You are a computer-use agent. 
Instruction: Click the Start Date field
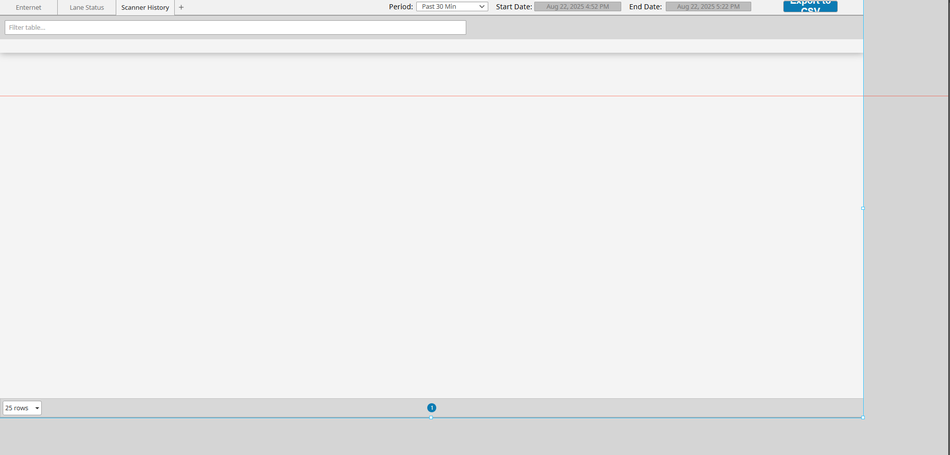(577, 7)
